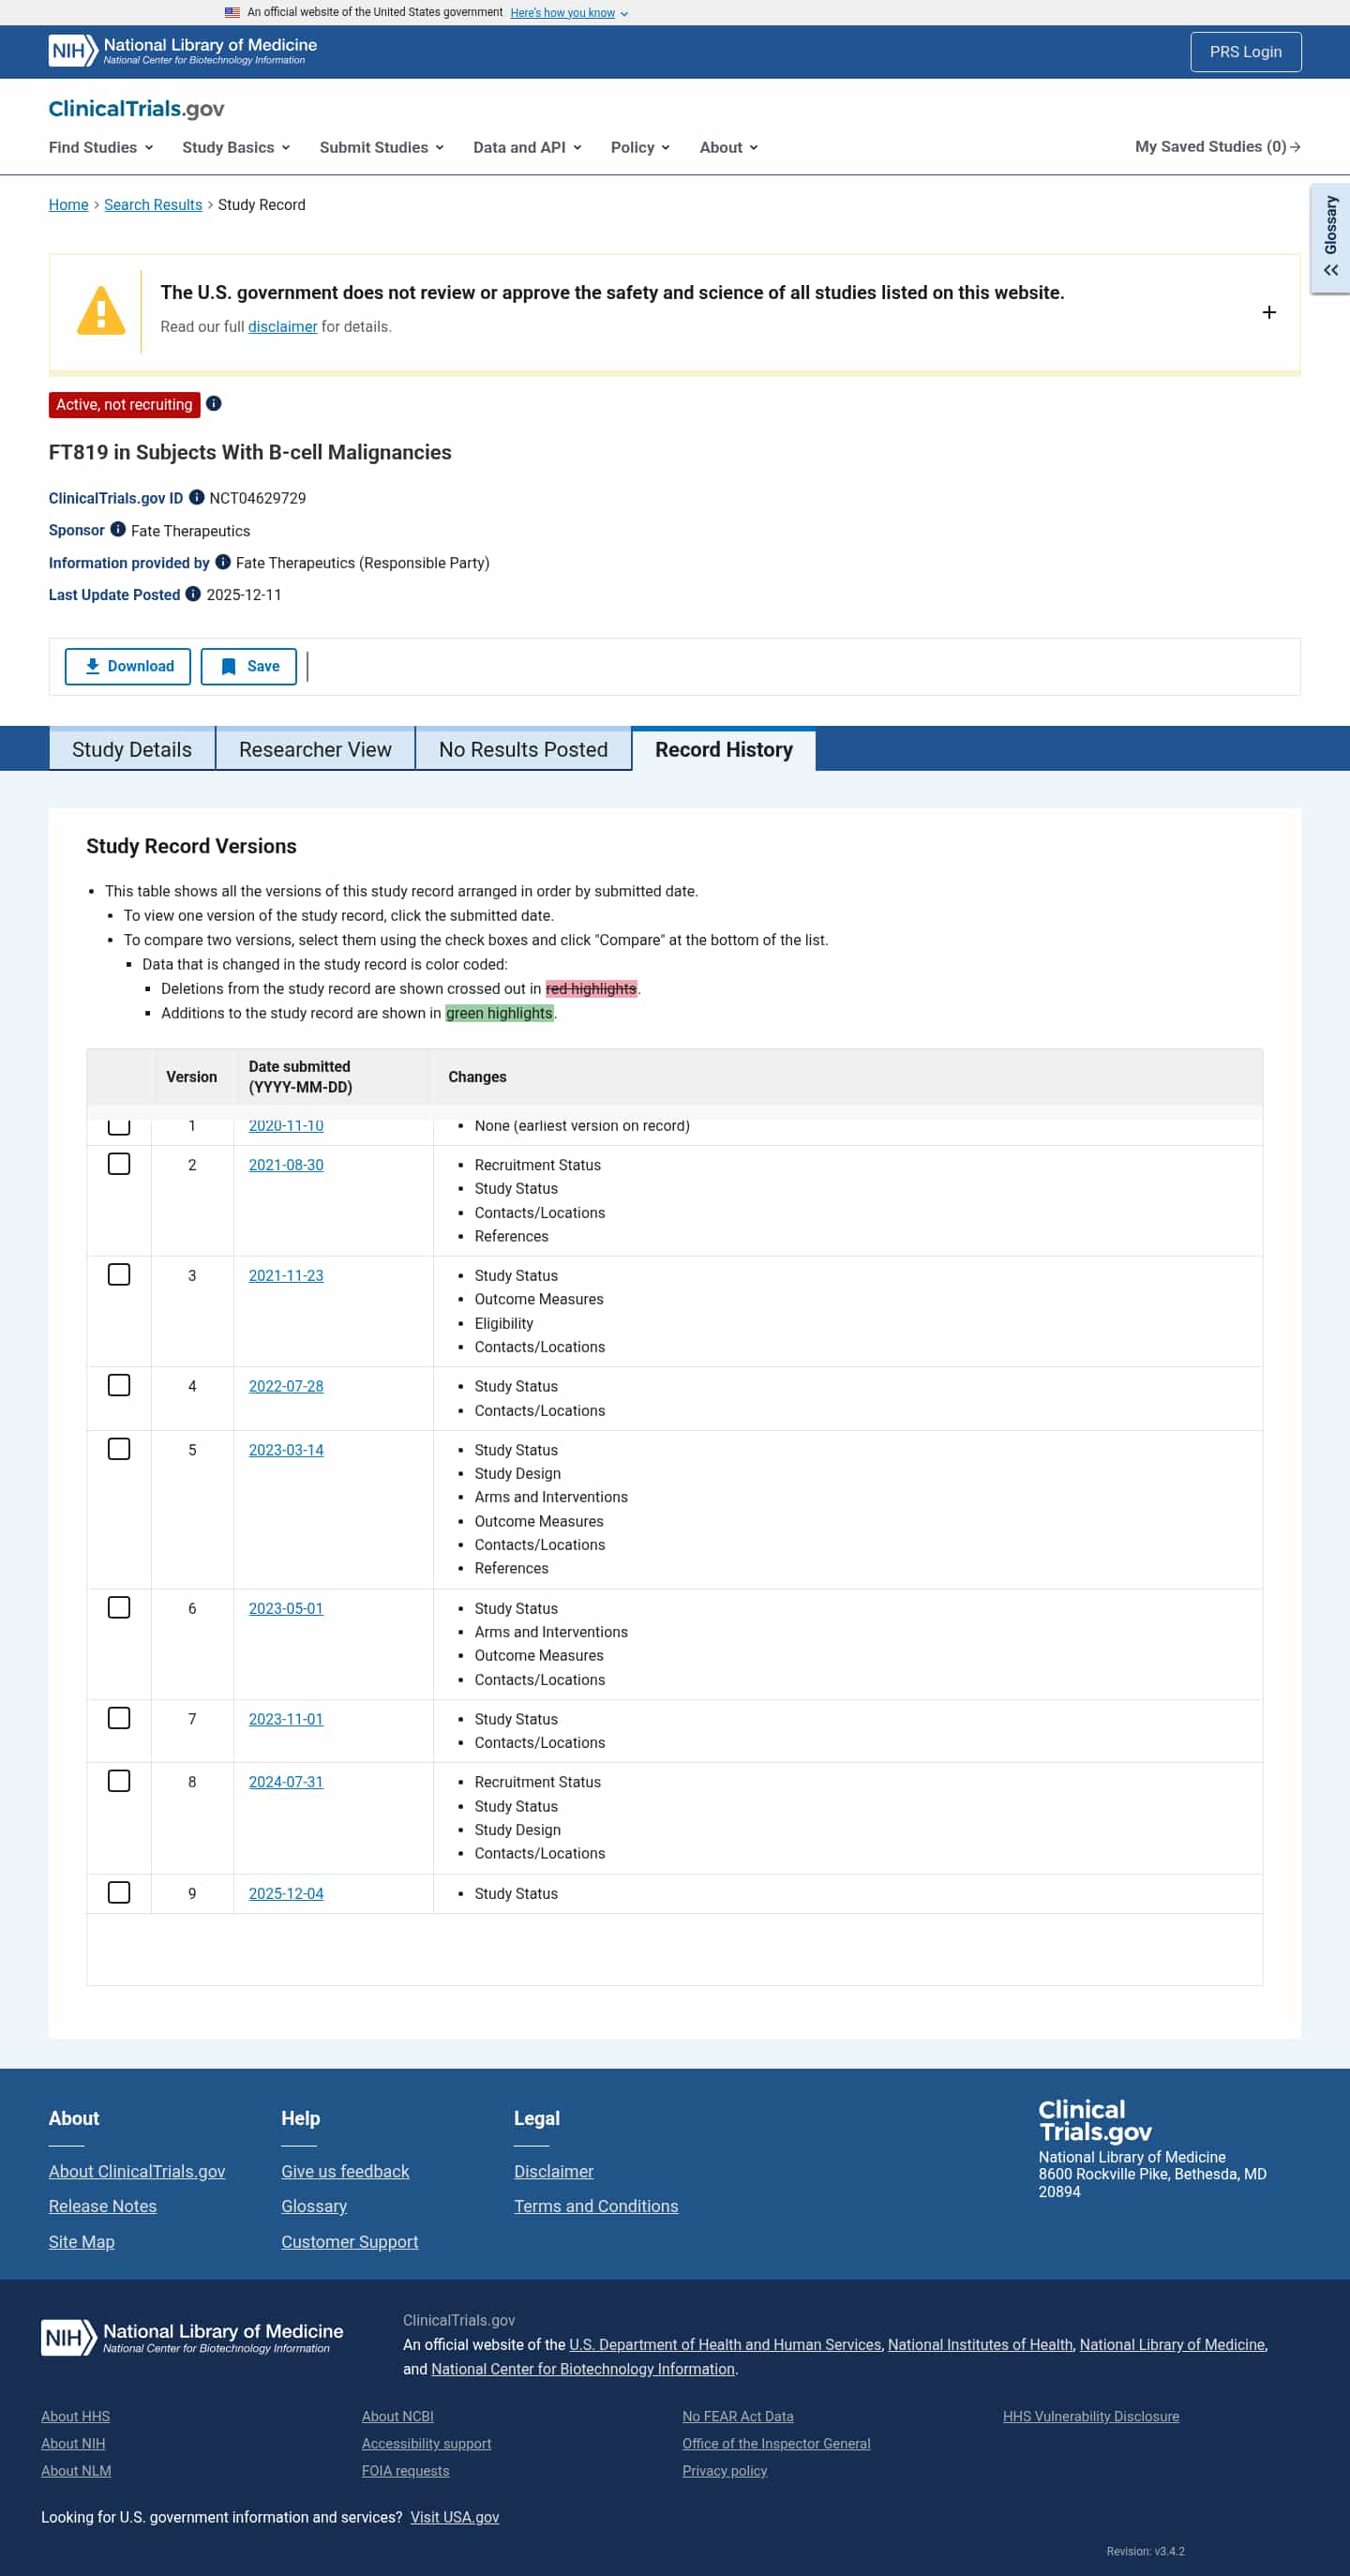Click the info icon beside ClinicalTrials.gov ID

pos(197,497)
